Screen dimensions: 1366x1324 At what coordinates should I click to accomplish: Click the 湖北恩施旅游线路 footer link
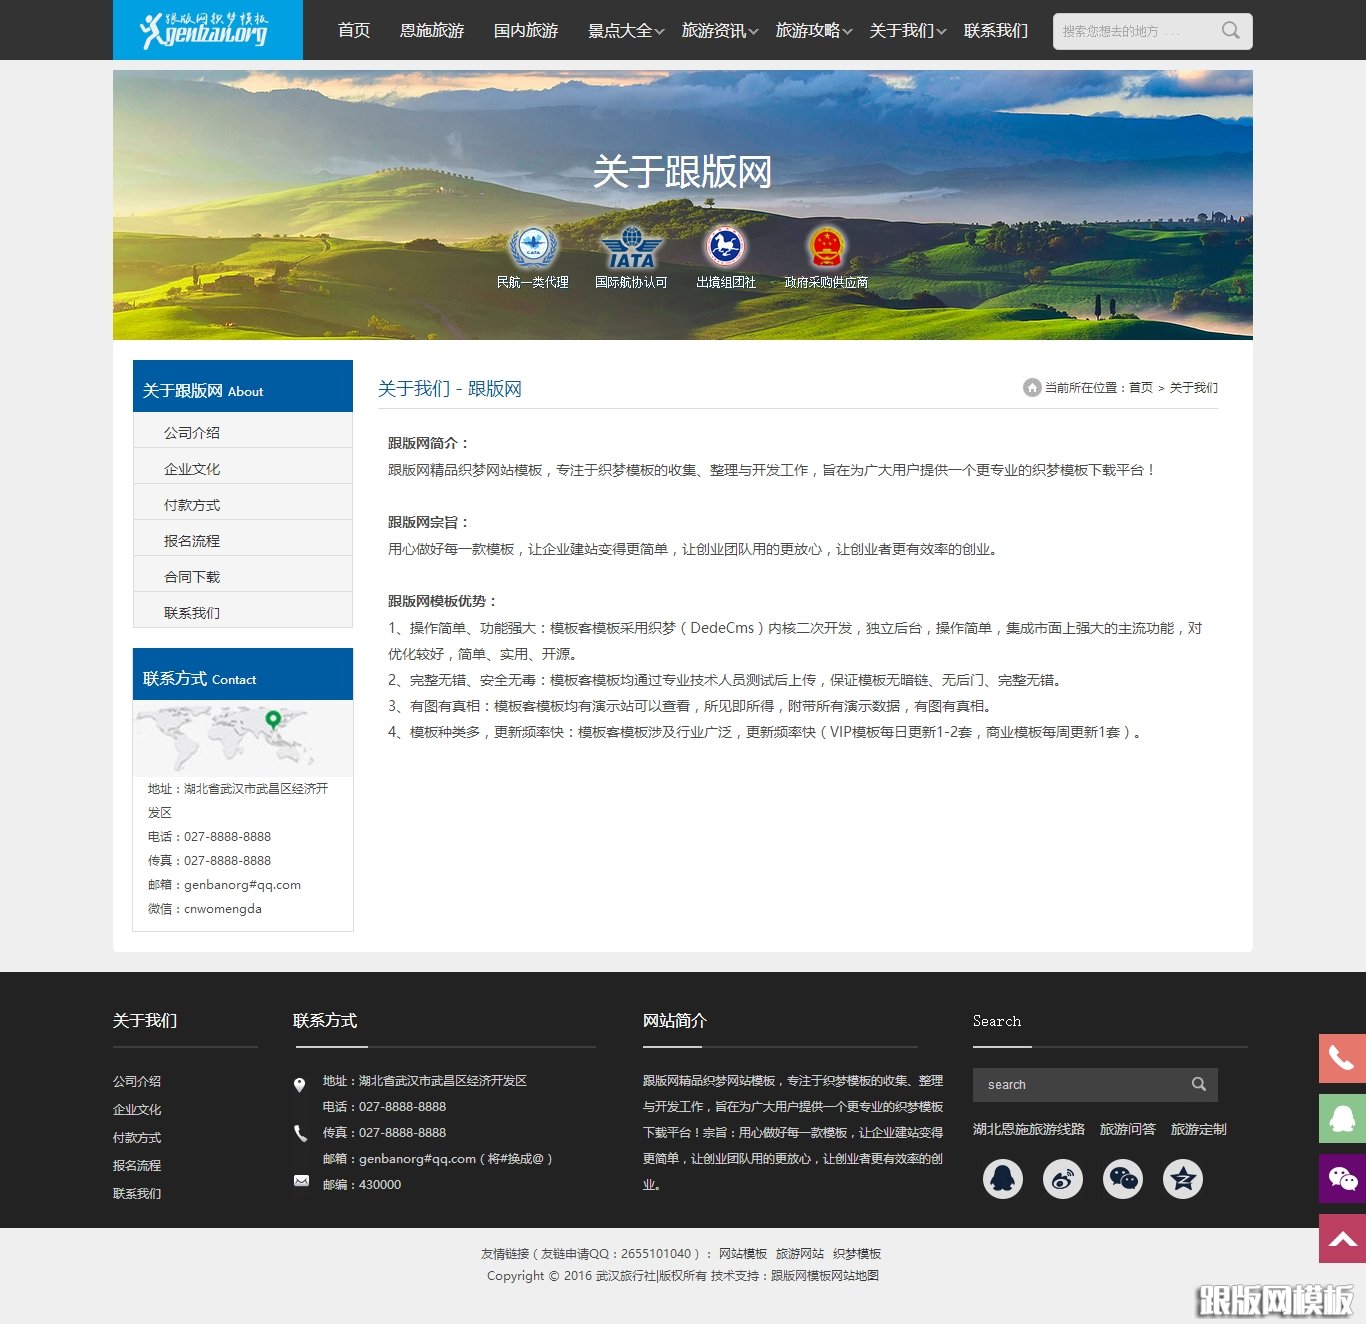1028,1129
